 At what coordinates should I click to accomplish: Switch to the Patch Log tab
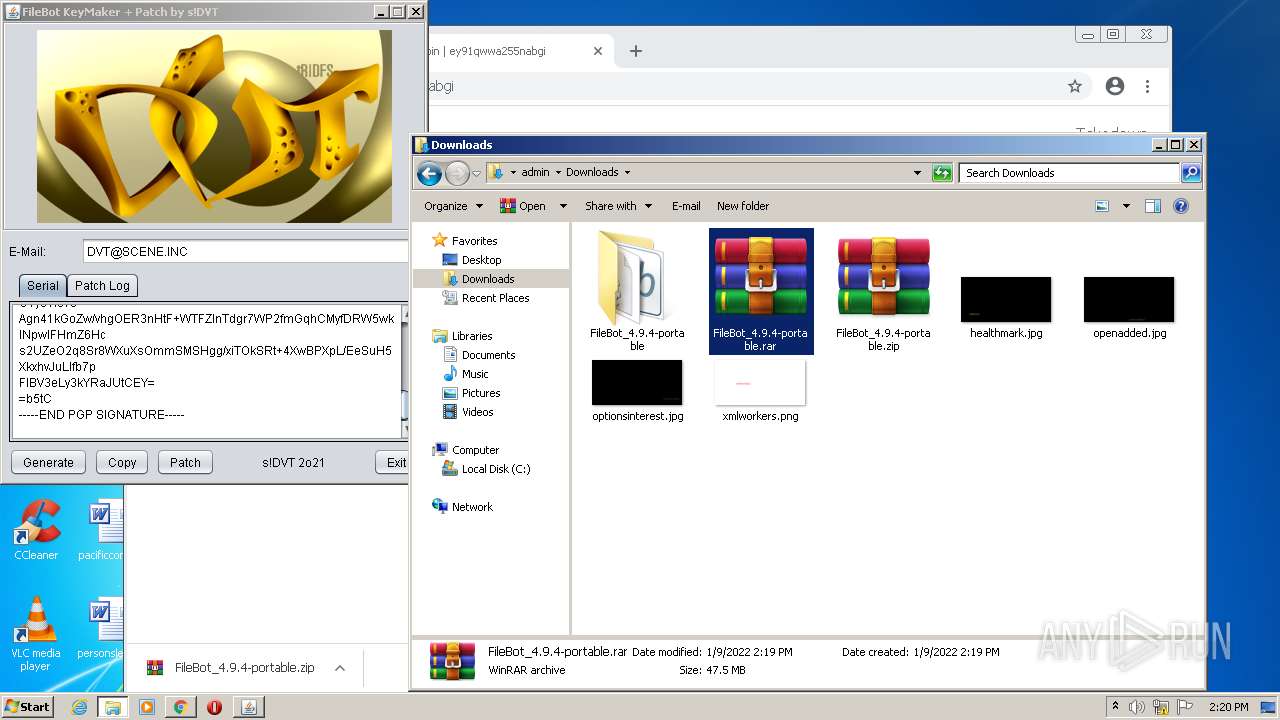click(x=102, y=285)
